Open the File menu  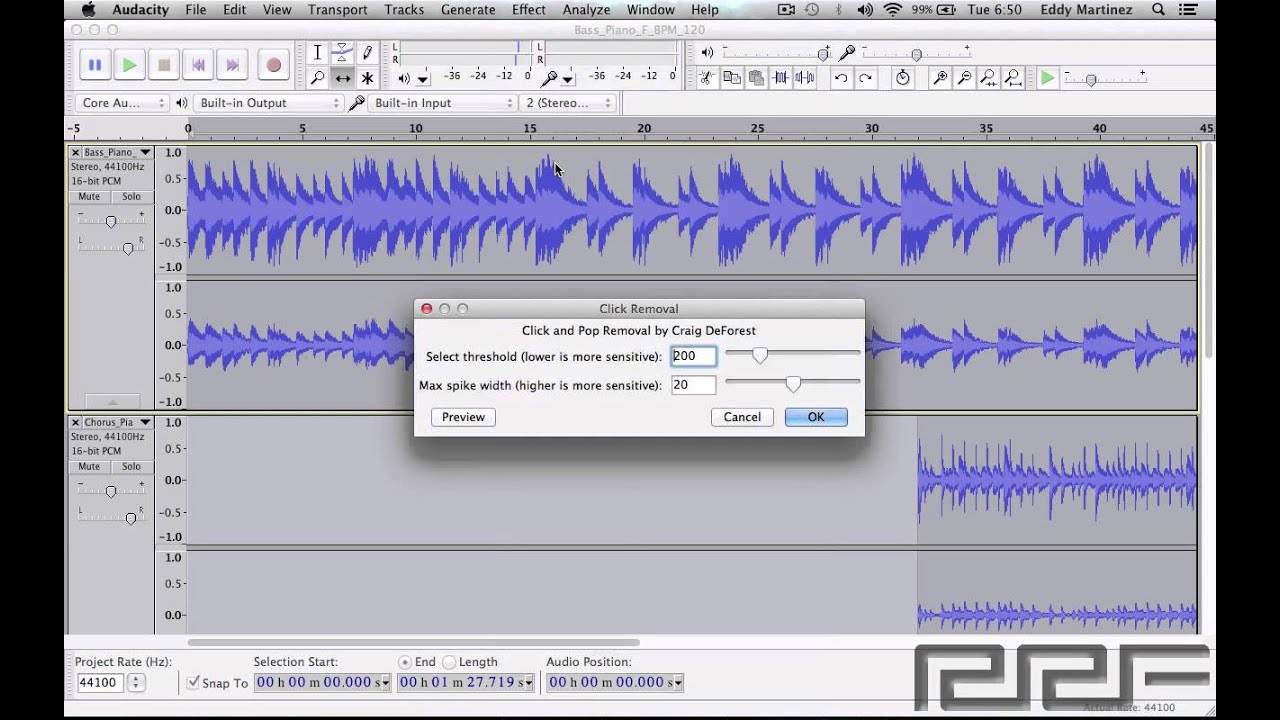[195, 10]
